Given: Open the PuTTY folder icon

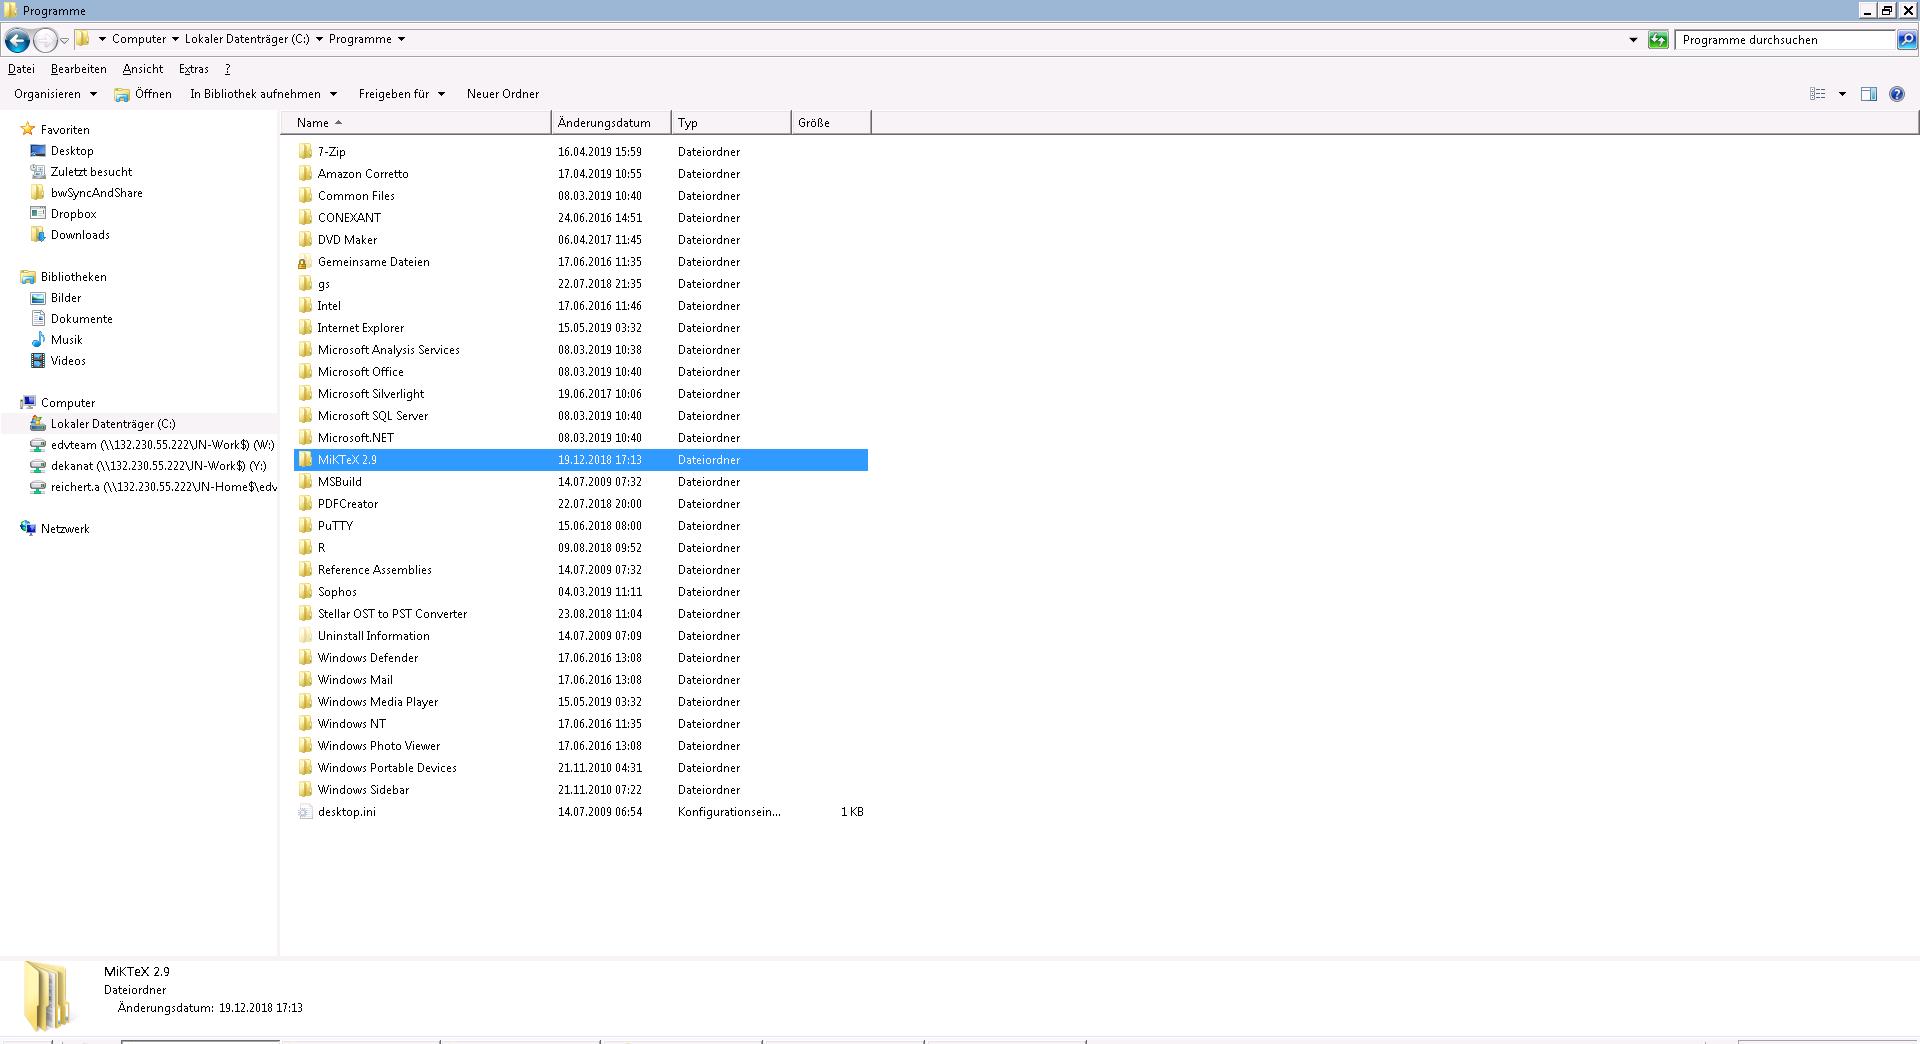Looking at the screenshot, I should 305,526.
